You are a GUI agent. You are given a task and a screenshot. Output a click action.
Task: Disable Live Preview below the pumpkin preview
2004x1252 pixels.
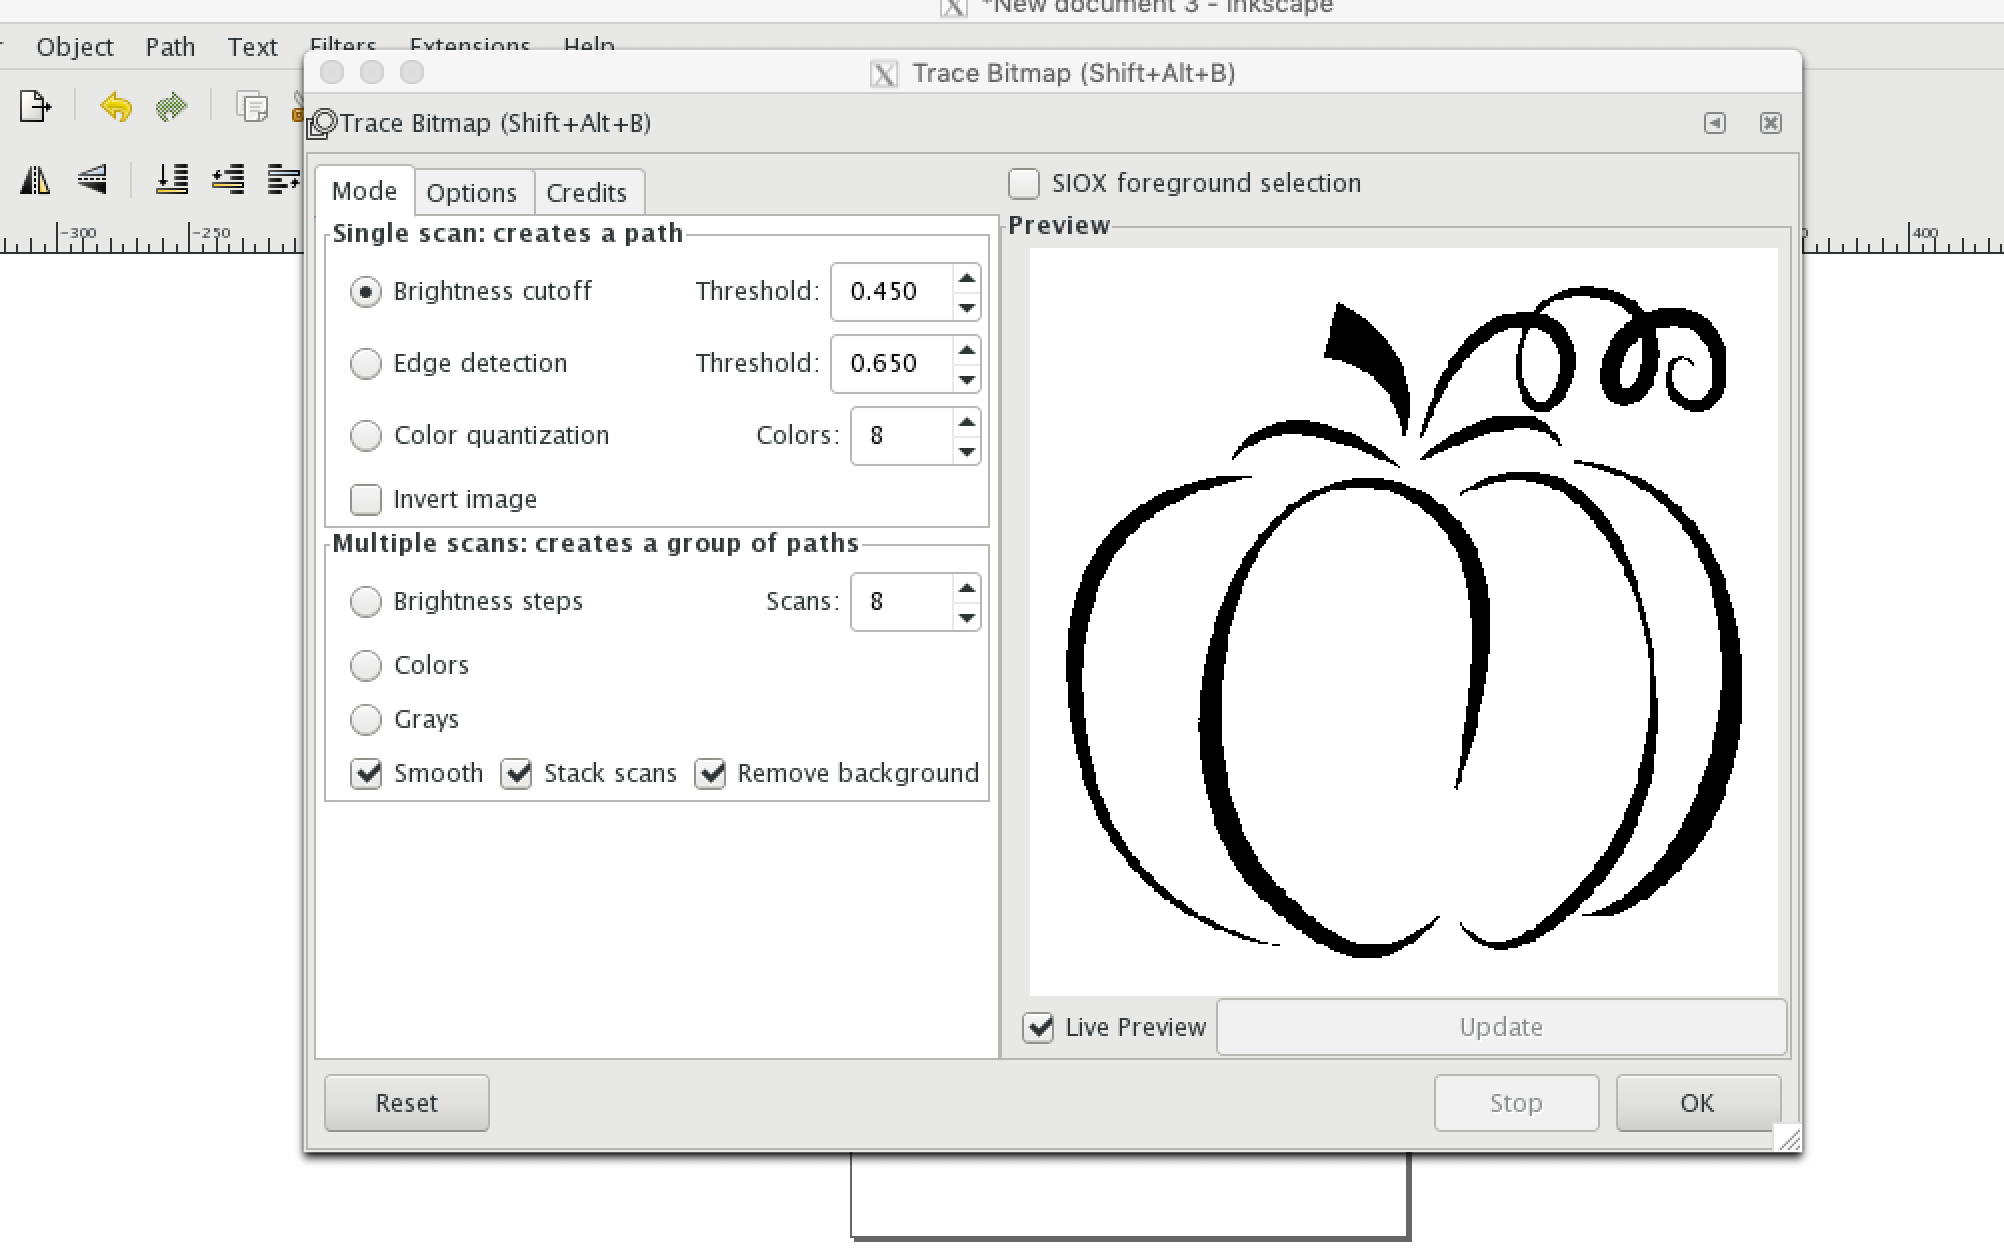click(x=1037, y=1027)
